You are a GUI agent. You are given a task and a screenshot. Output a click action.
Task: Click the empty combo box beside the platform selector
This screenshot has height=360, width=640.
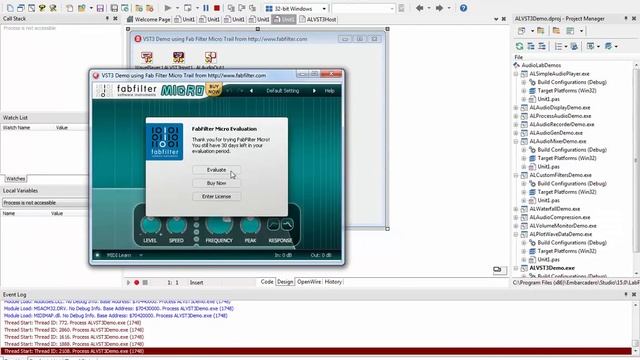click(363, 9)
